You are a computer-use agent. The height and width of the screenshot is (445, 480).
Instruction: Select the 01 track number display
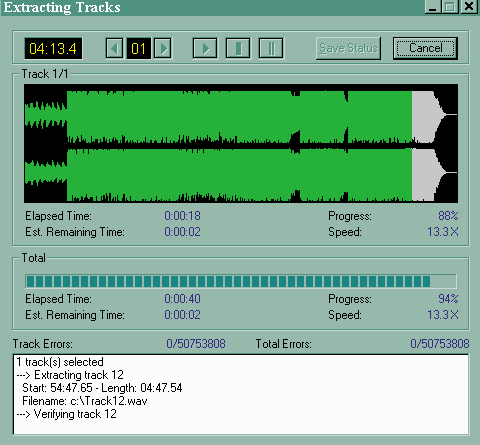[138, 49]
